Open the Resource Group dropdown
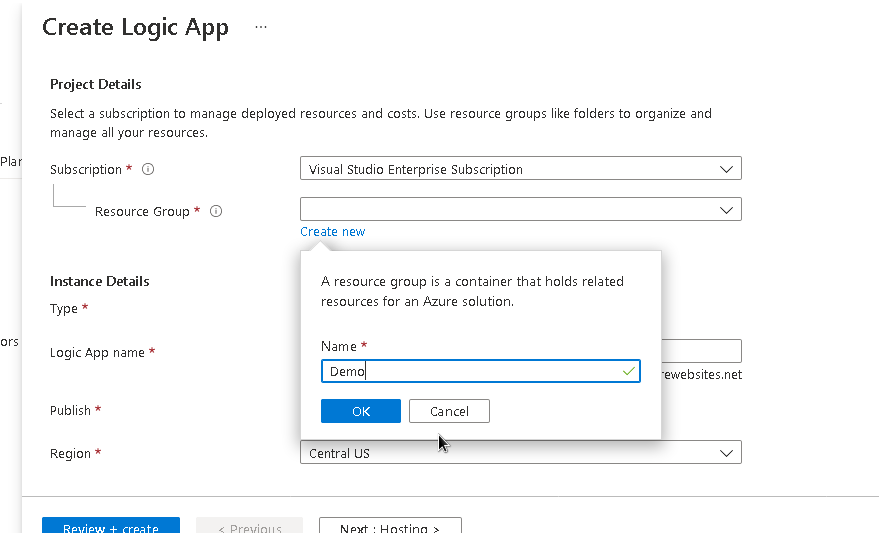 point(521,209)
